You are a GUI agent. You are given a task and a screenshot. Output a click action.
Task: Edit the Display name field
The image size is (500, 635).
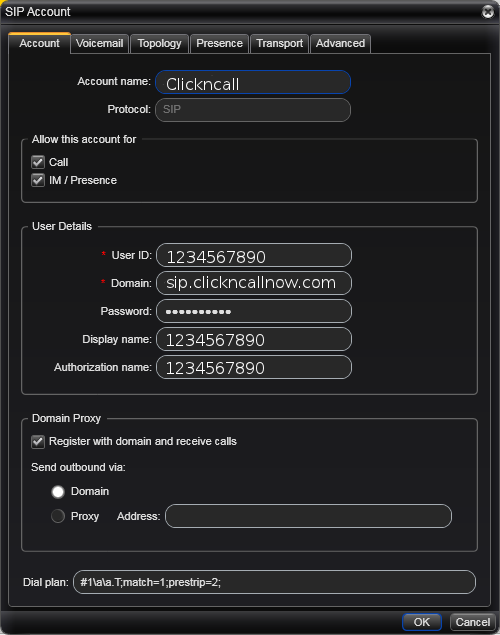click(254, 339)
